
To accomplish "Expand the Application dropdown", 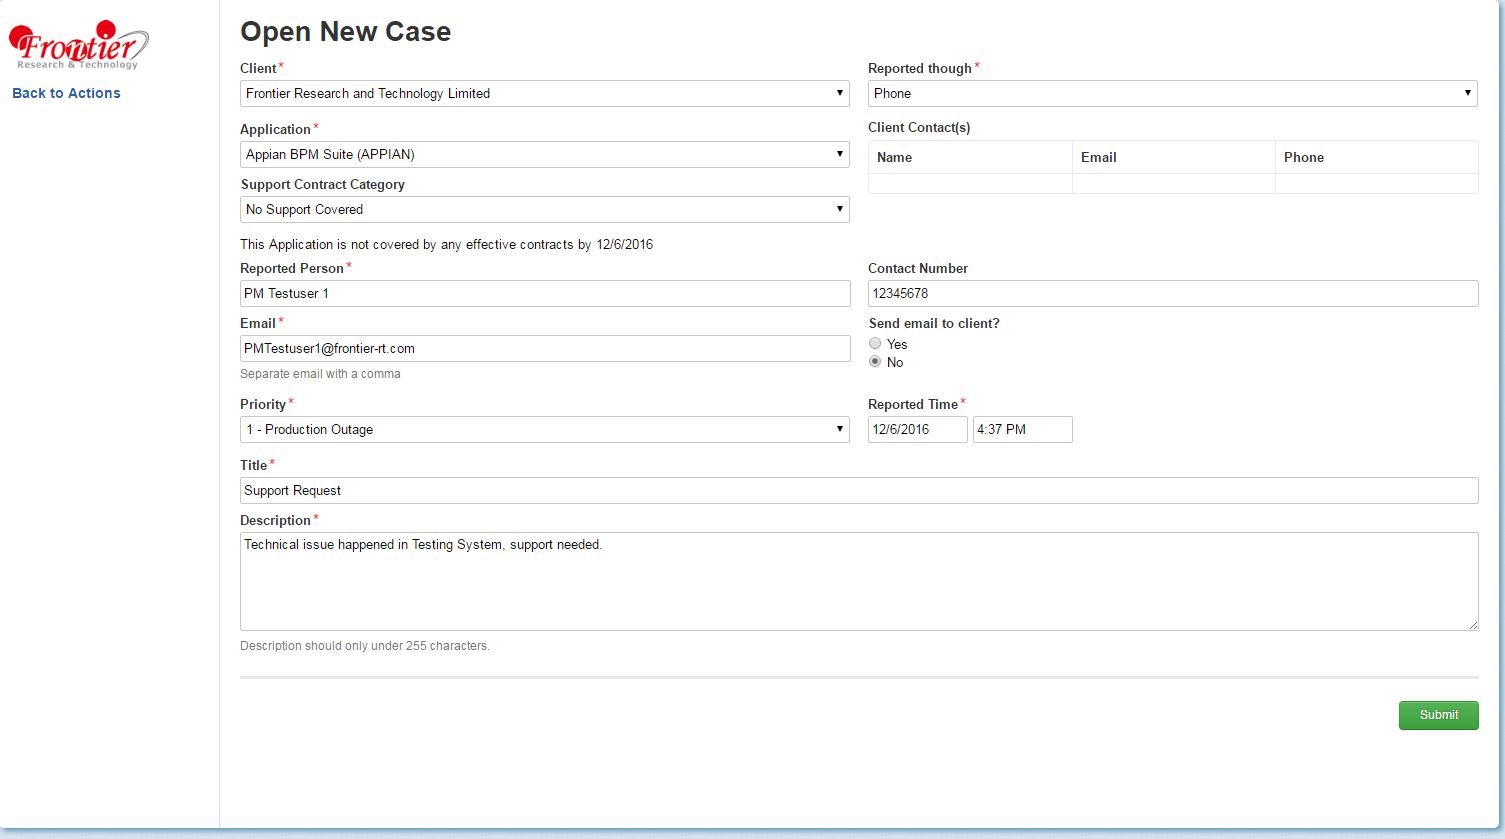I will tap(544, 155).
